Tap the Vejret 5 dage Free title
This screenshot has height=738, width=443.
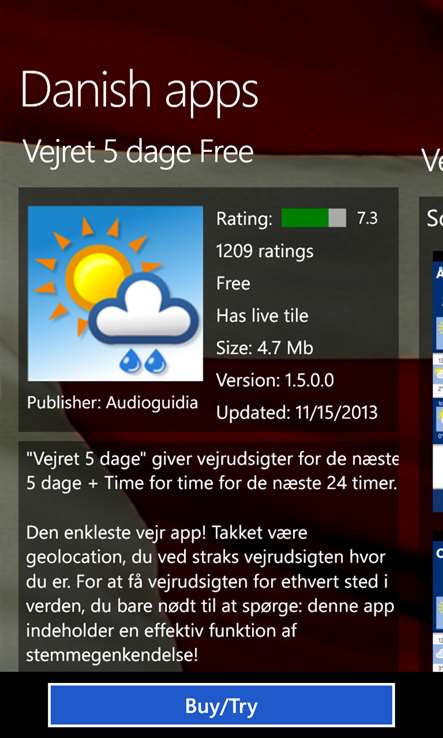click(138, 152)
